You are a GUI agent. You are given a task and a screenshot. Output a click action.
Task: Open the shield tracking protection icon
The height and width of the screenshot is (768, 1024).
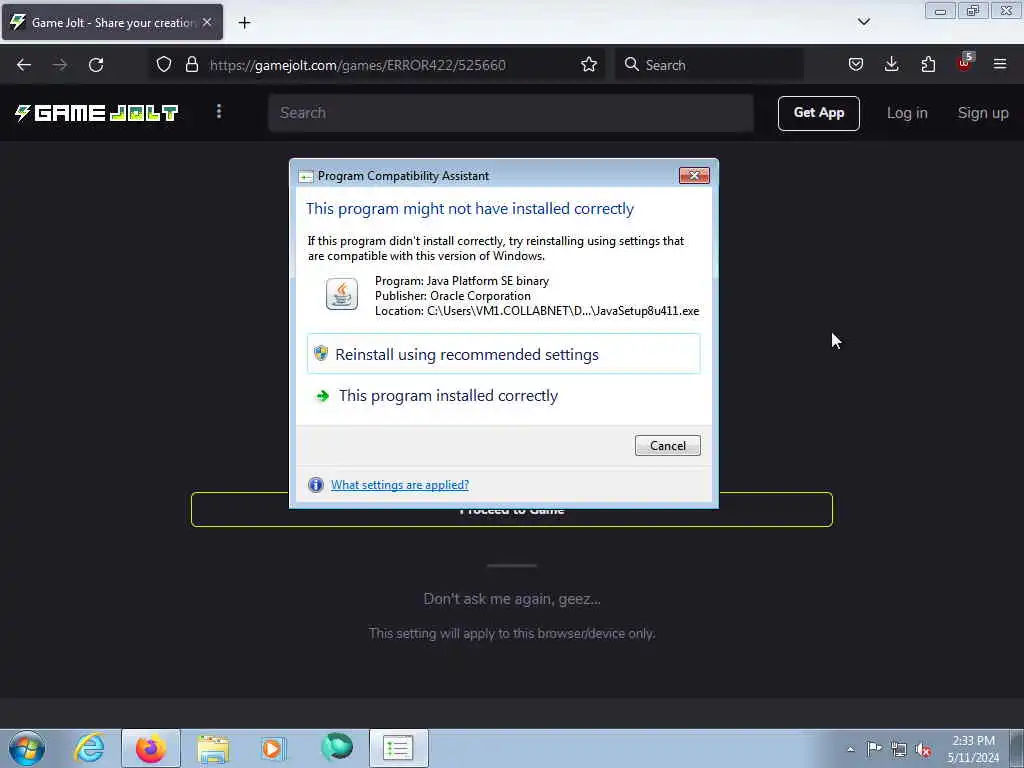[x=164, y=65]
